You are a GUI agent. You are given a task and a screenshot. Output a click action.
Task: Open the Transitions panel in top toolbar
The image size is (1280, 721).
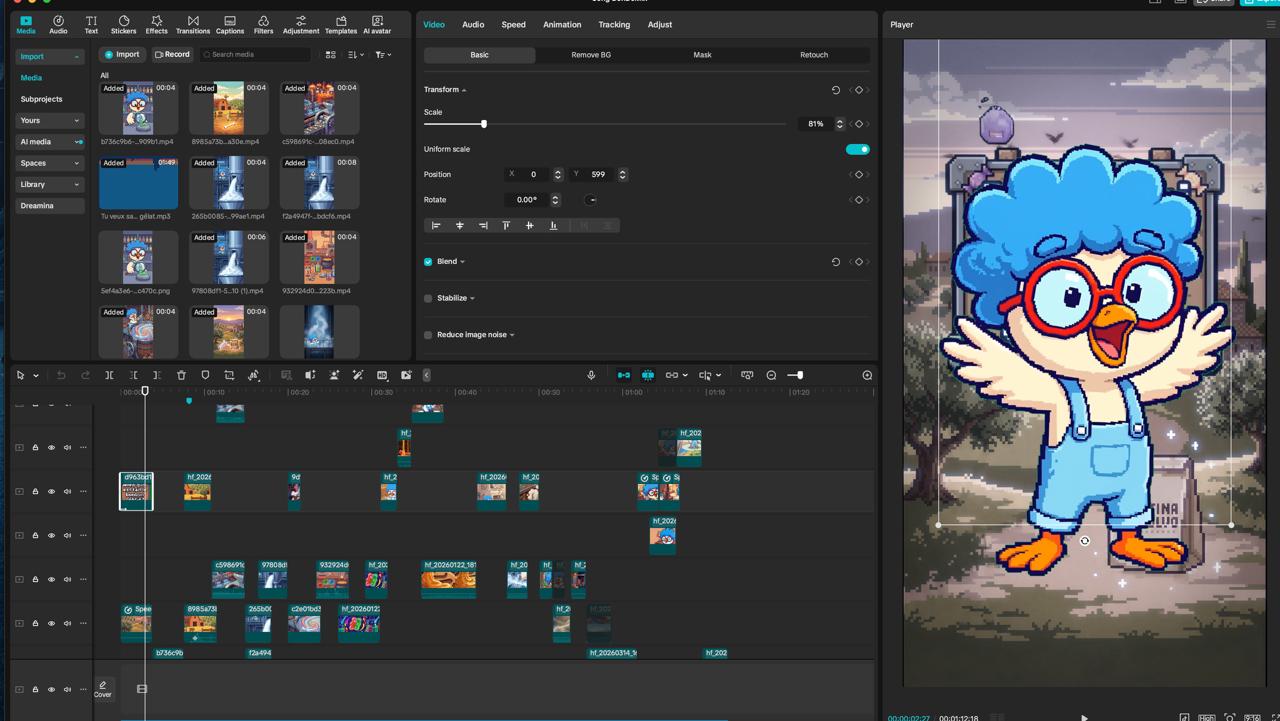[193, 24]
